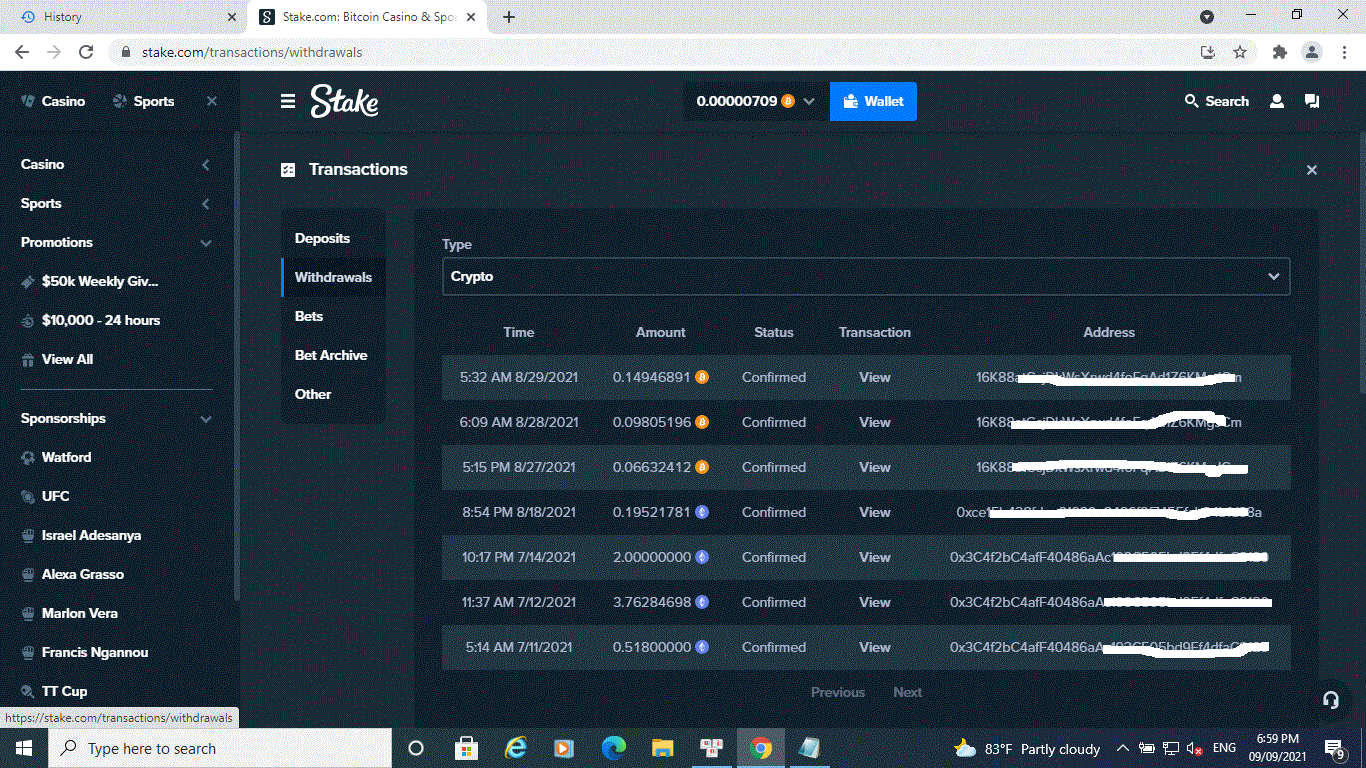Collapse the Sponsorships section
The height and width of the screenshot is (768, 1366).
116,418
